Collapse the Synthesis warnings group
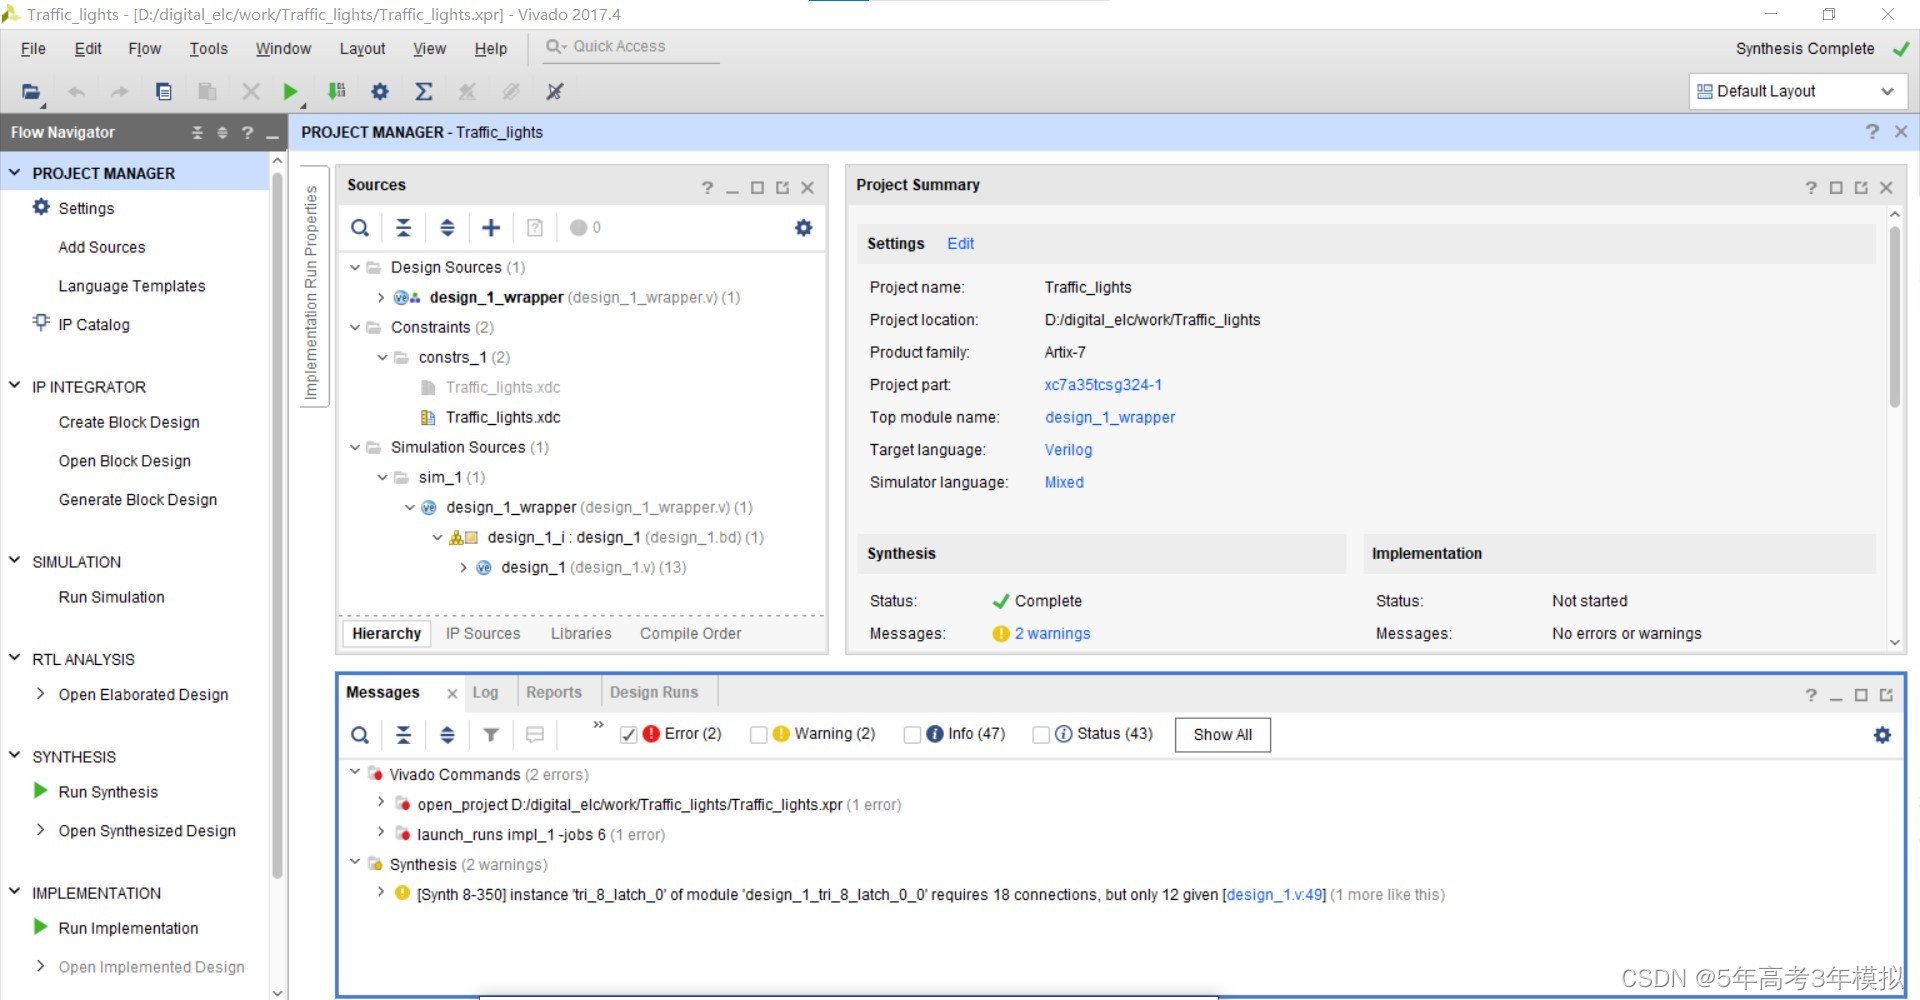This screenshot has height=1000, width=1920. pos(355,862)
